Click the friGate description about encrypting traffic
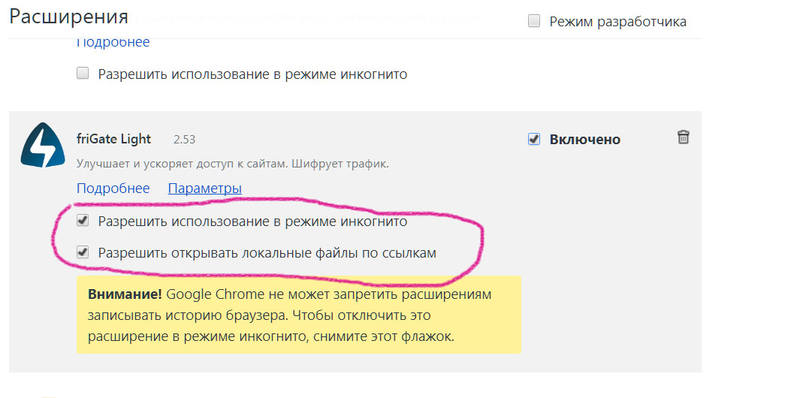800x398 pixels. point(233,164)
